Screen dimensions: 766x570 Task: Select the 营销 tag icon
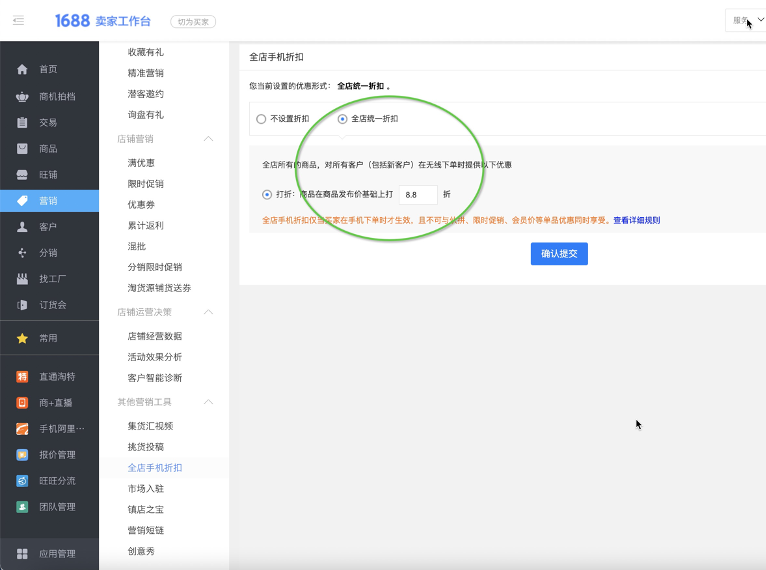(x=22, y=201)
